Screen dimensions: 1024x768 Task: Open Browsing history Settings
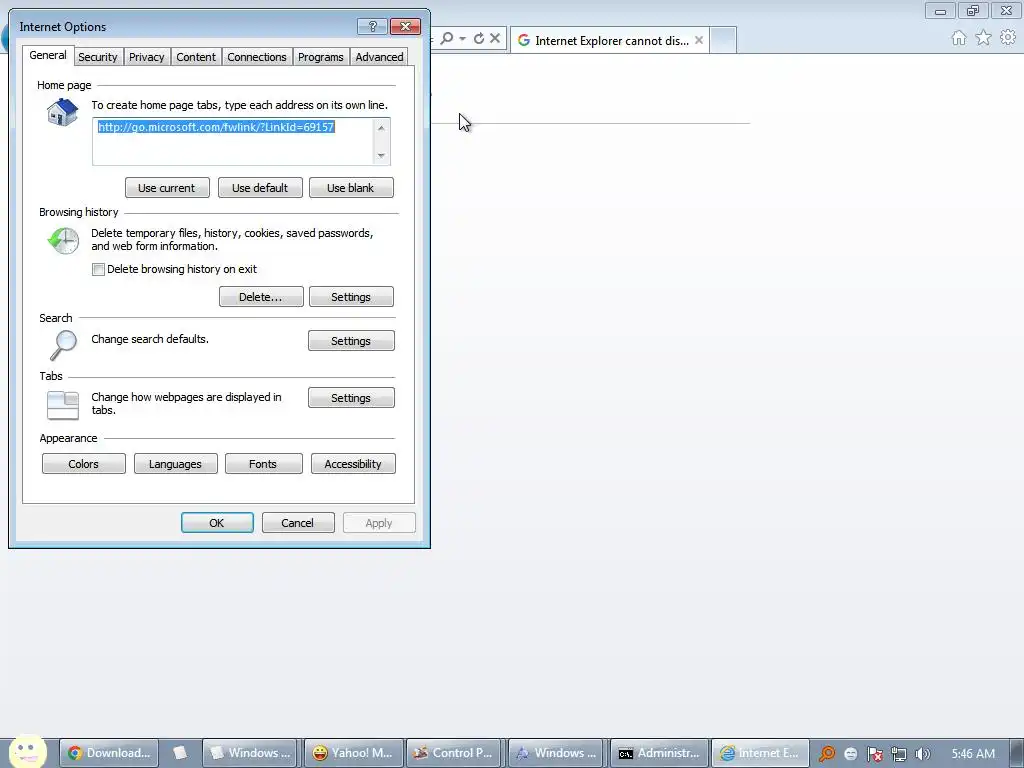point(351,296)
